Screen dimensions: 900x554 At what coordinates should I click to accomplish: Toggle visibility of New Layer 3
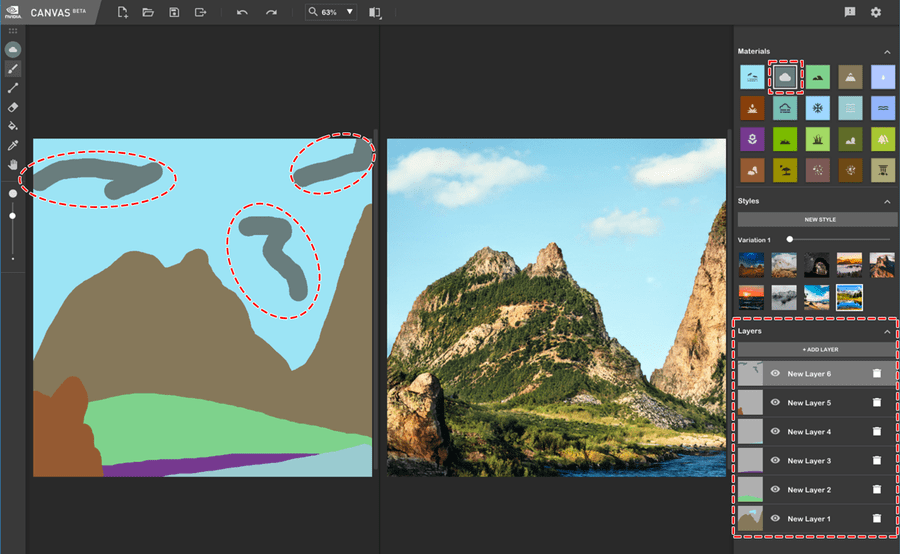pyautogui.click(x=775, y=461)
